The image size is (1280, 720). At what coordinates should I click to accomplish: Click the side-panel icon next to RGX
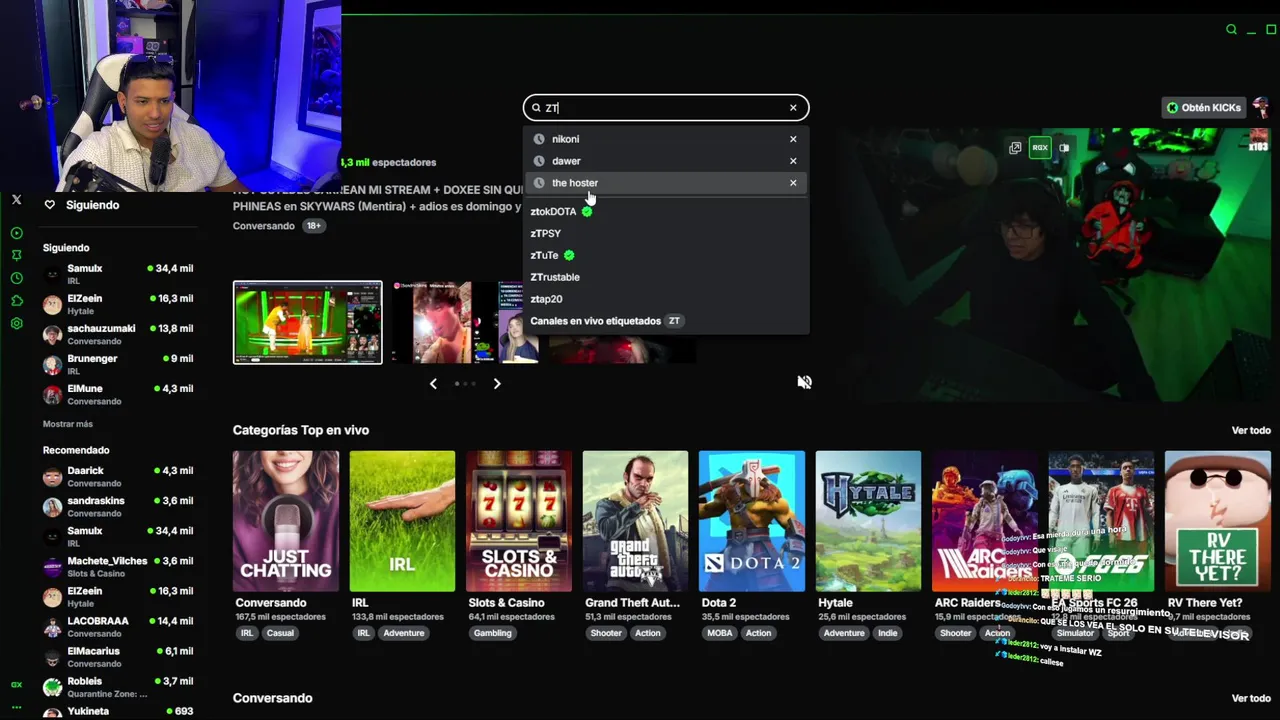(x=1064, y=148)
